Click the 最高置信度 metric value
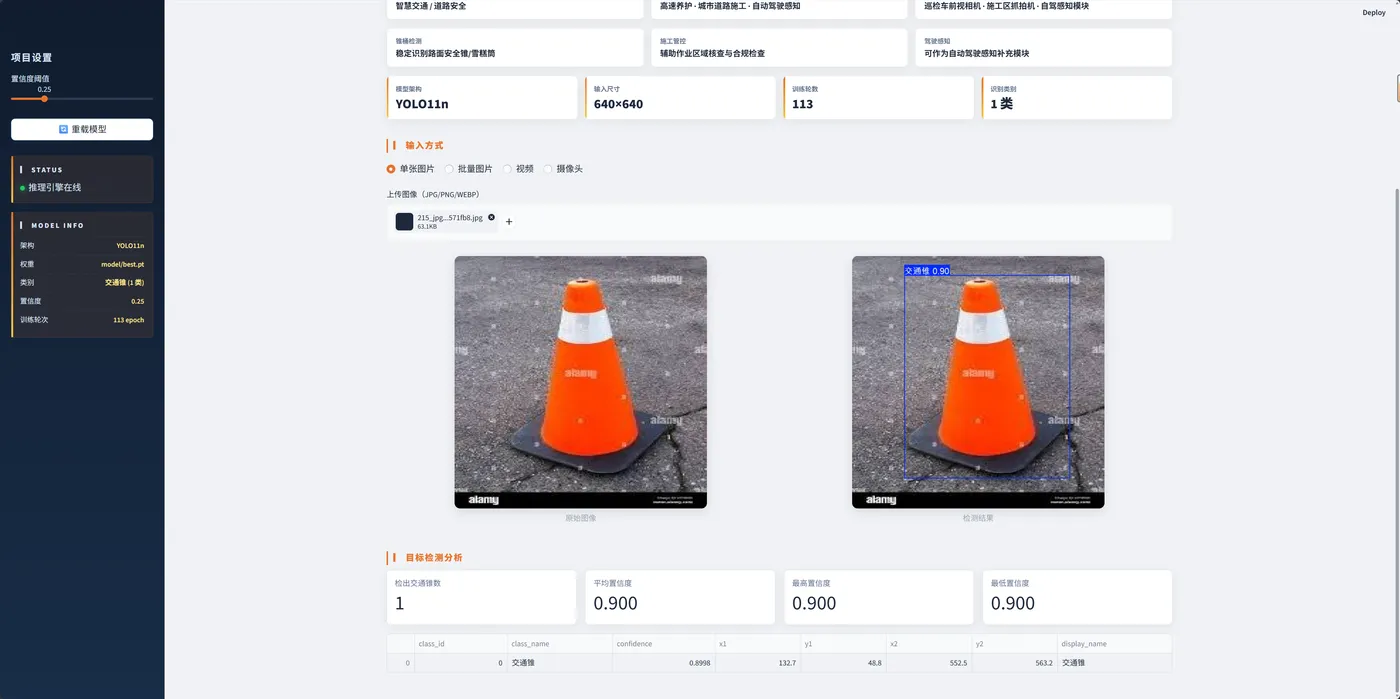This screenshot has width=1400, height=699. pyautogui.click(x=814, y=603)
